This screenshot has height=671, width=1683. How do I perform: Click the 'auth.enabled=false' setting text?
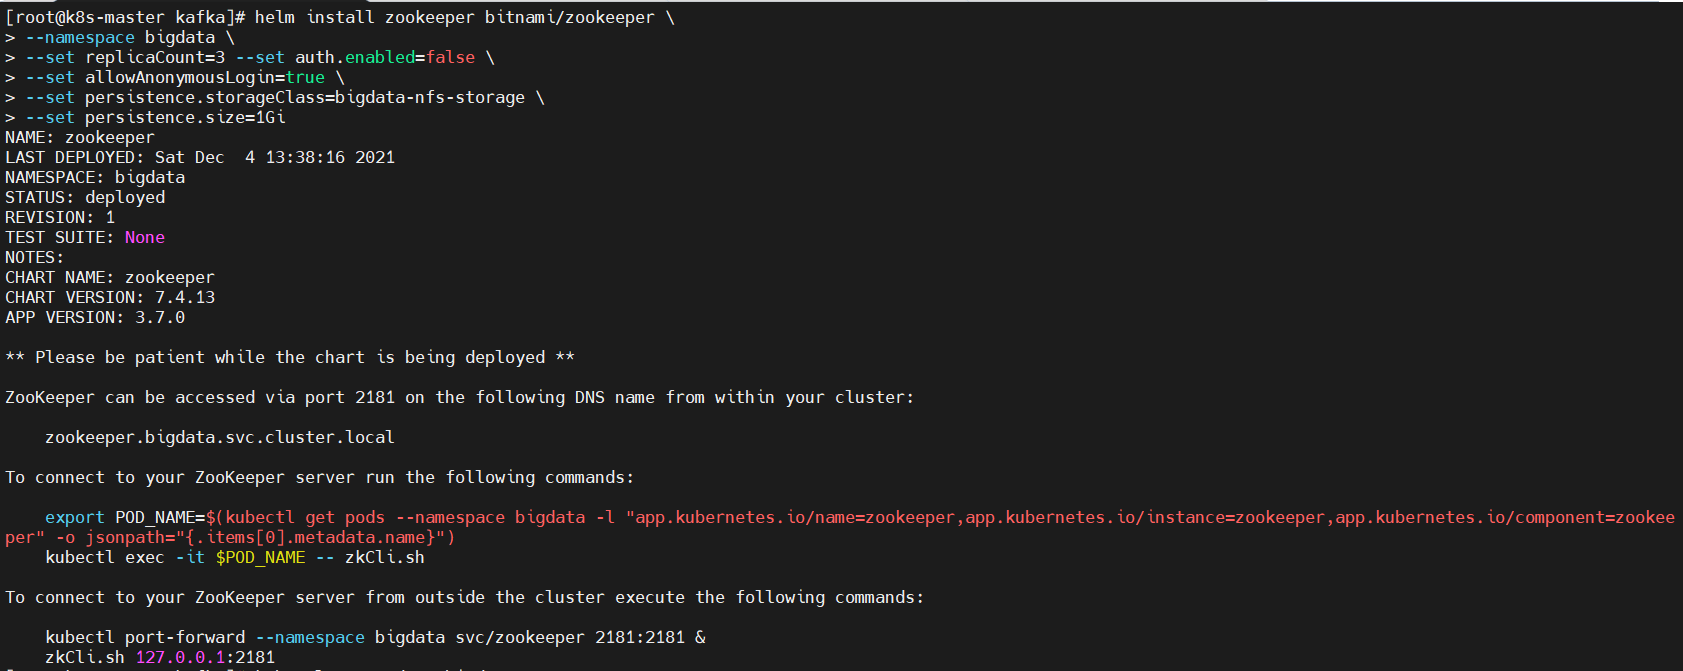point(385,57)
